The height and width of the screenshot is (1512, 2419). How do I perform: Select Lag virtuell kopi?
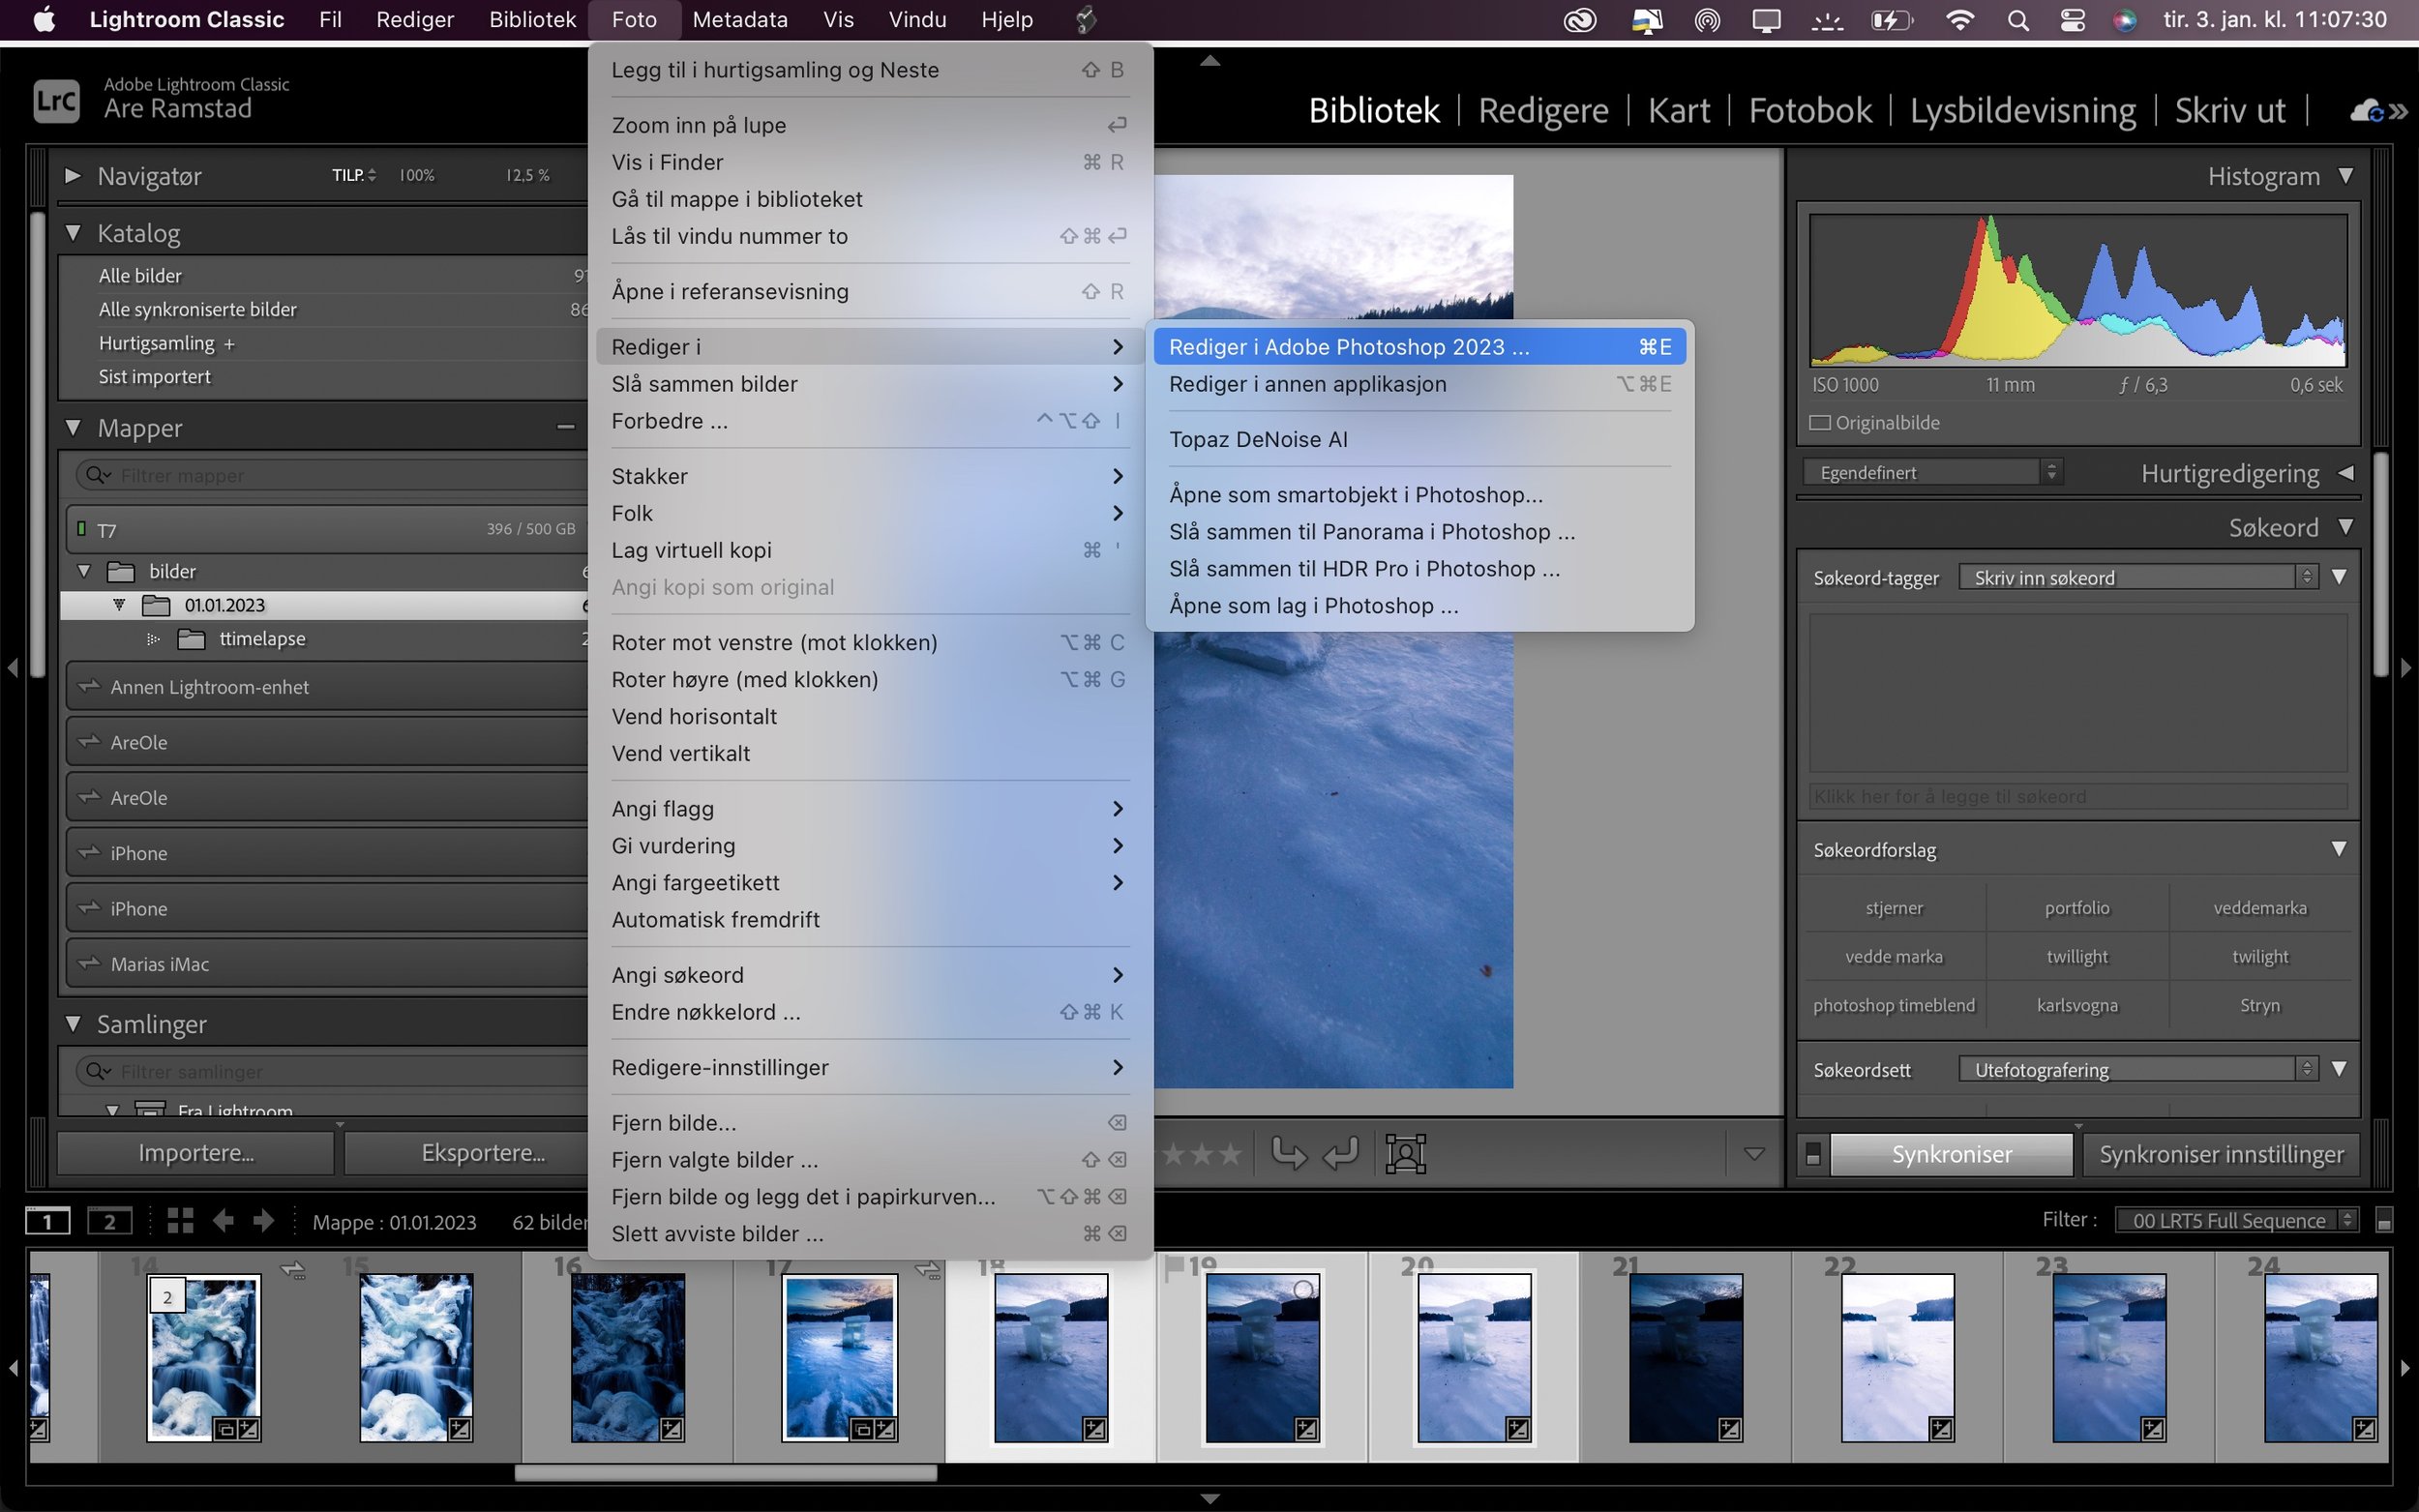(868, 550)
